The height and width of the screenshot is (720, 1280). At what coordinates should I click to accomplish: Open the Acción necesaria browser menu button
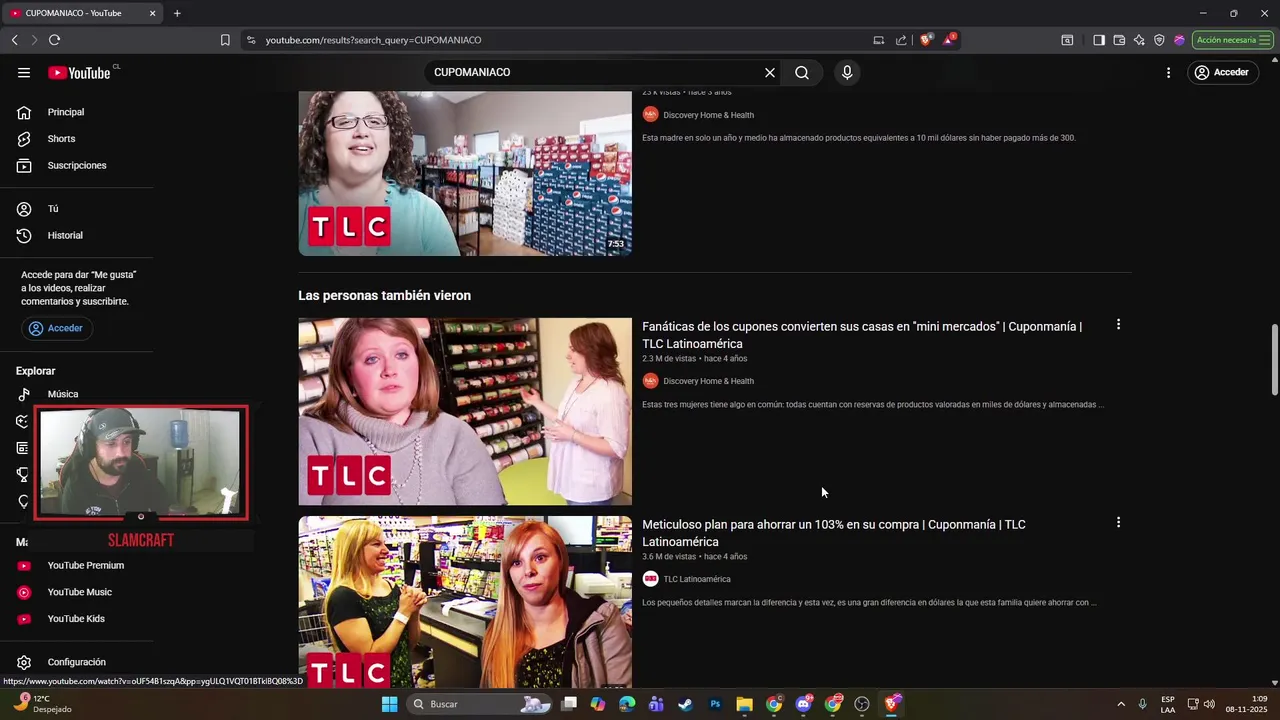click(x=1232, y=40)
